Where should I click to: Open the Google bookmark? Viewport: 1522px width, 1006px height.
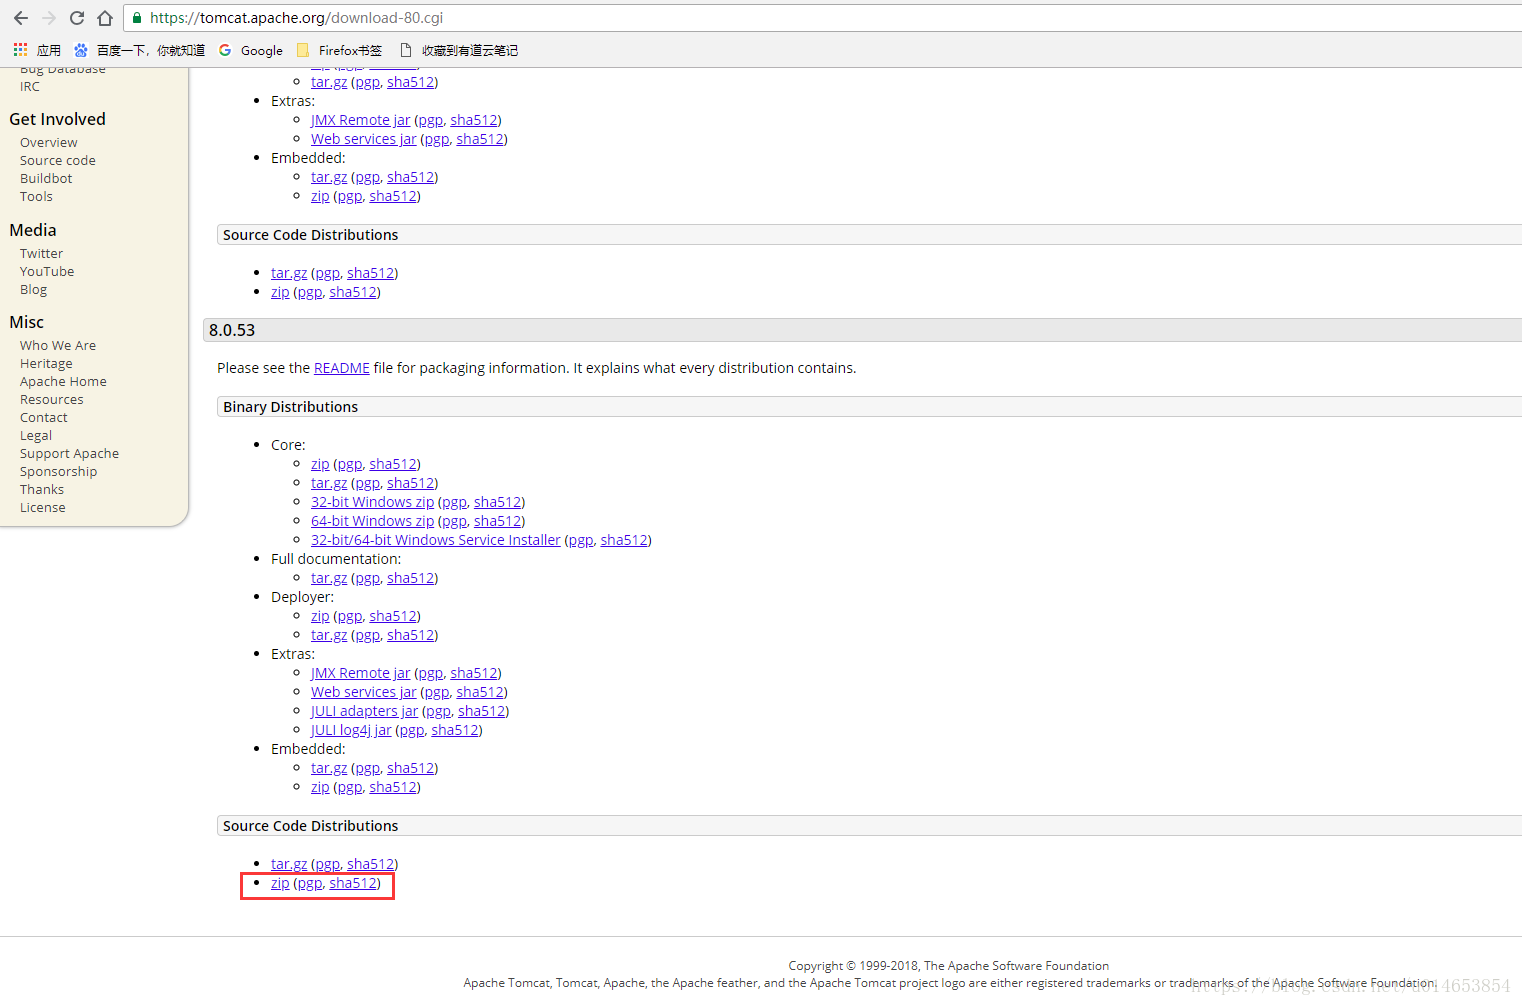click(x=251, y=50)
